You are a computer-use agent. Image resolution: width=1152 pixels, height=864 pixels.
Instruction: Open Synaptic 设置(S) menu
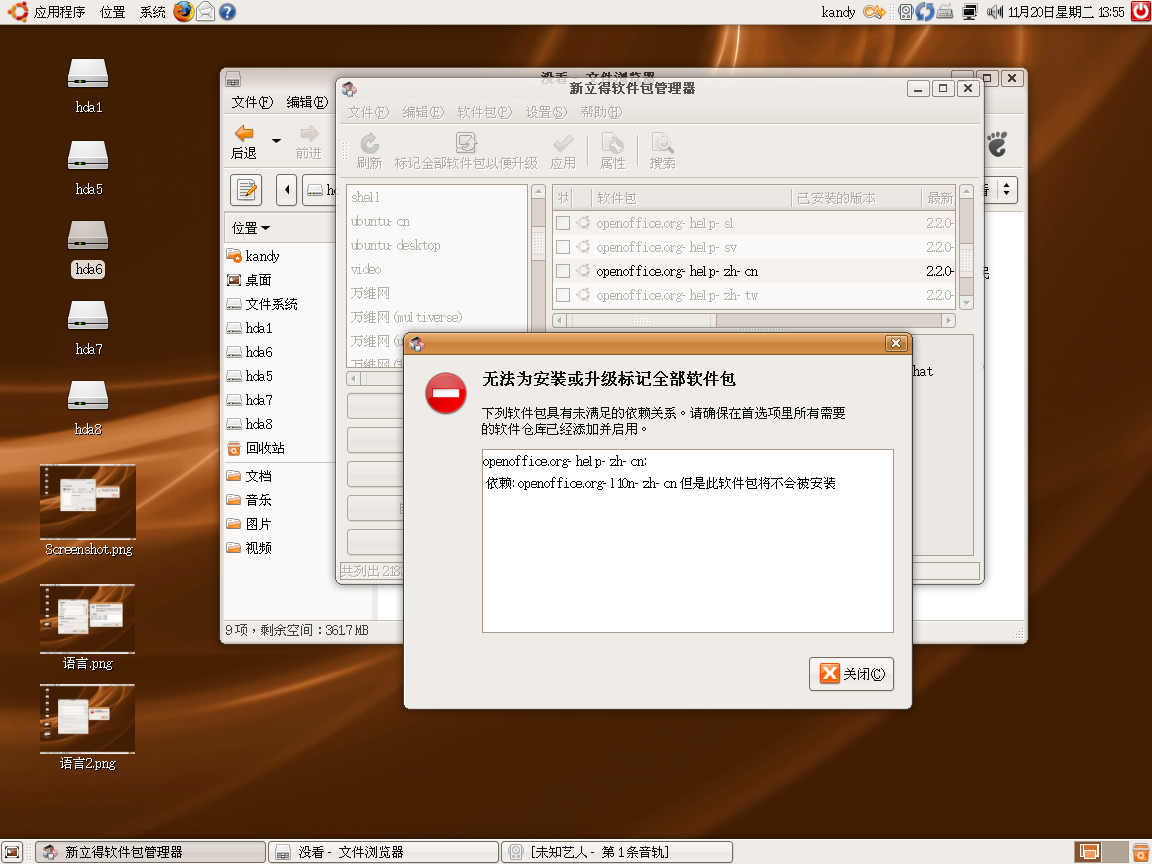(x=546, y=112)
